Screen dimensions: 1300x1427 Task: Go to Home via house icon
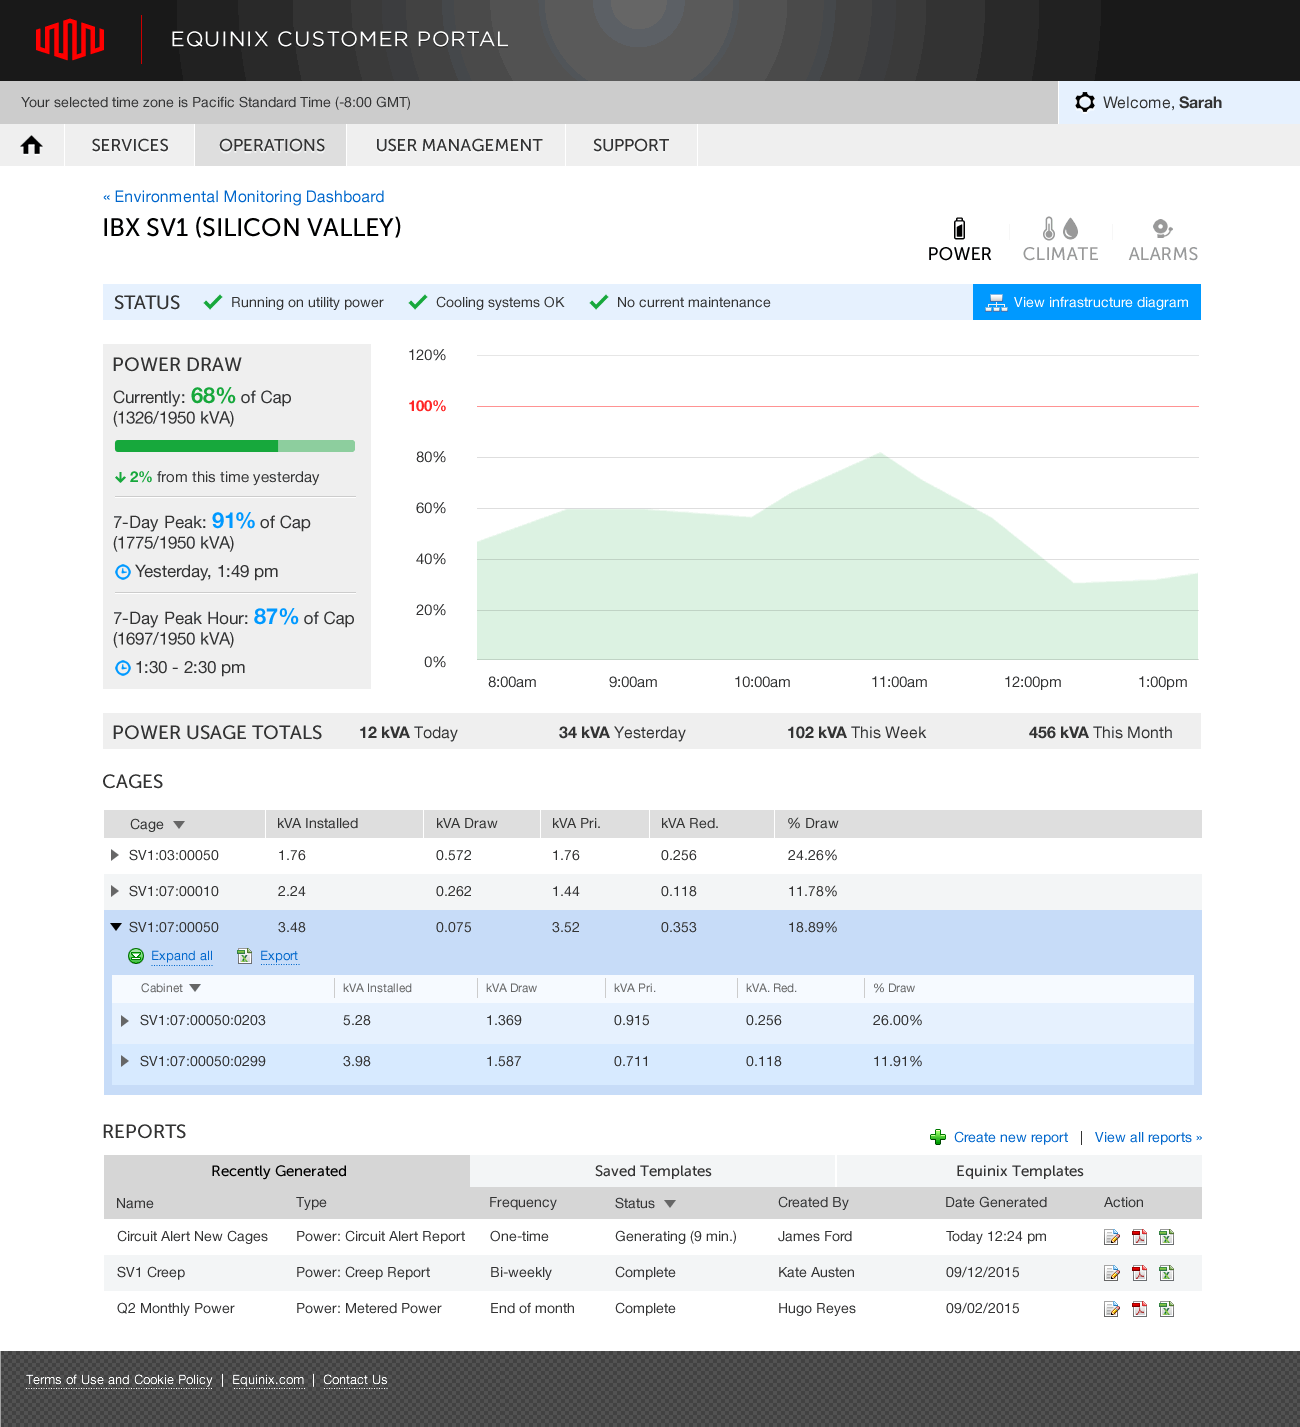pyautogui.click(x=32, y=145)
